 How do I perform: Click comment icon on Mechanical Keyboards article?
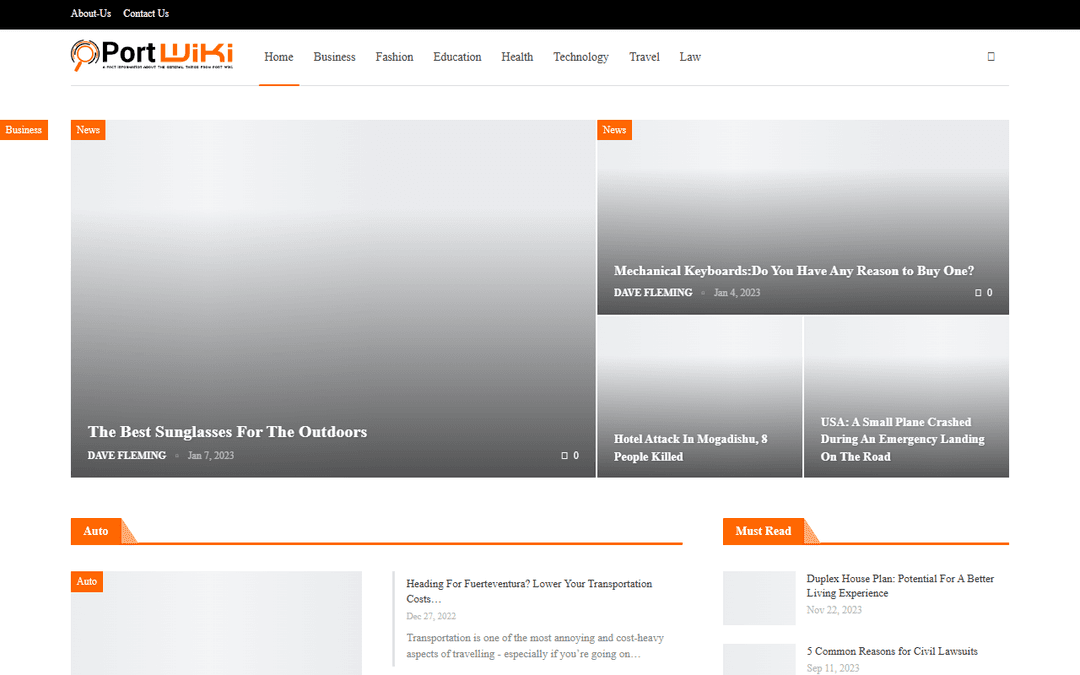point(978,293)
